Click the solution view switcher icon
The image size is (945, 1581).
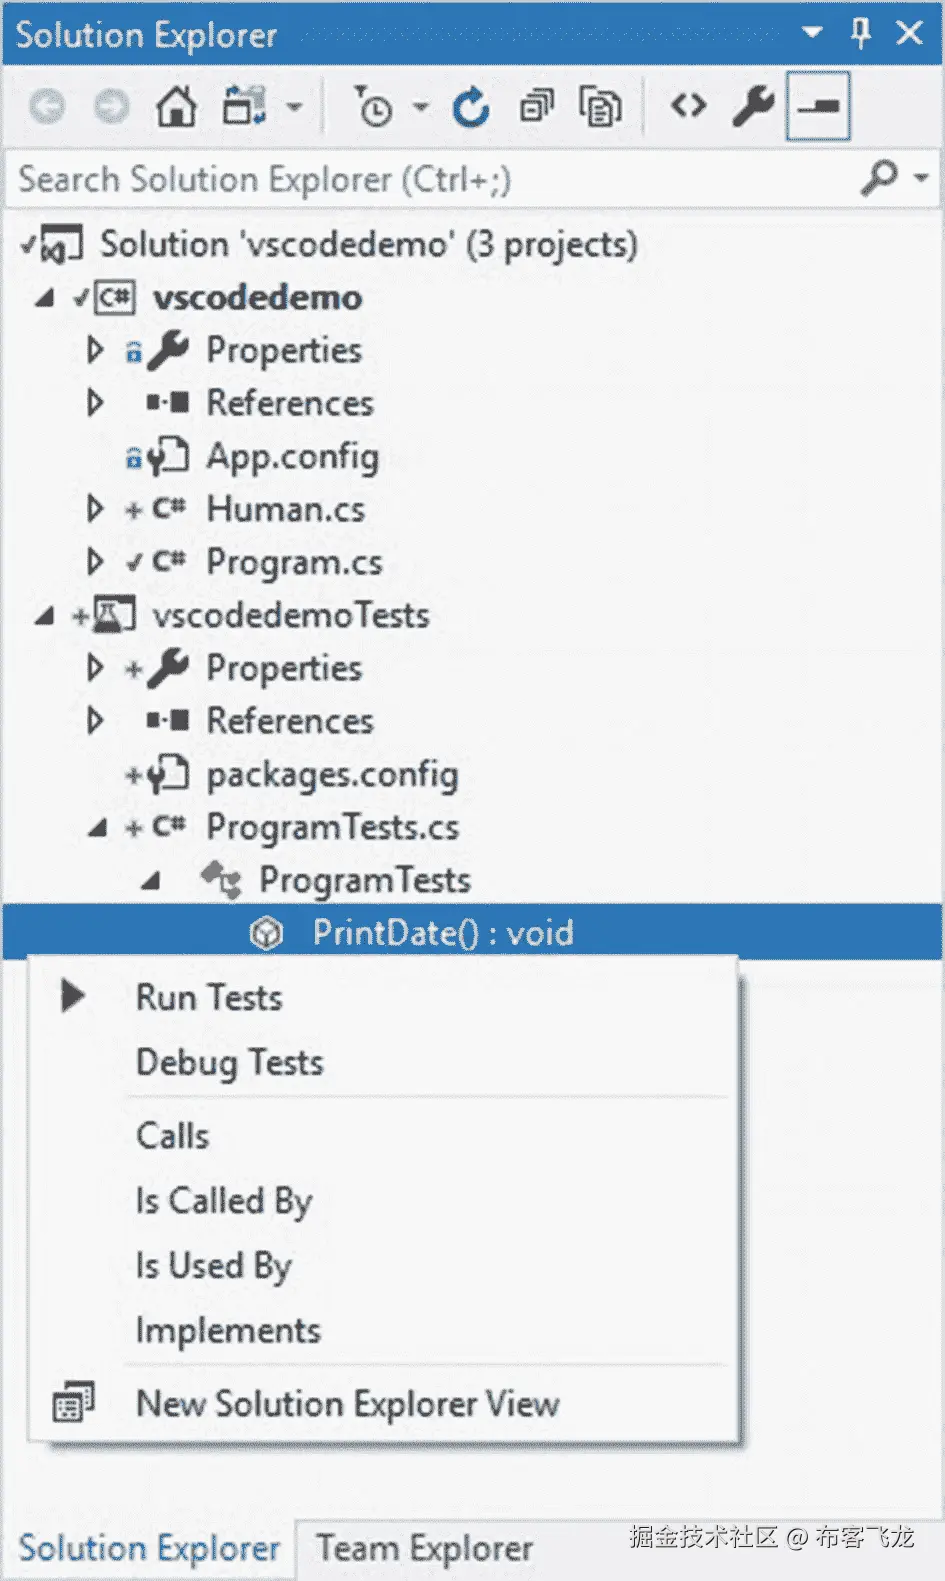tap(245, 106)
